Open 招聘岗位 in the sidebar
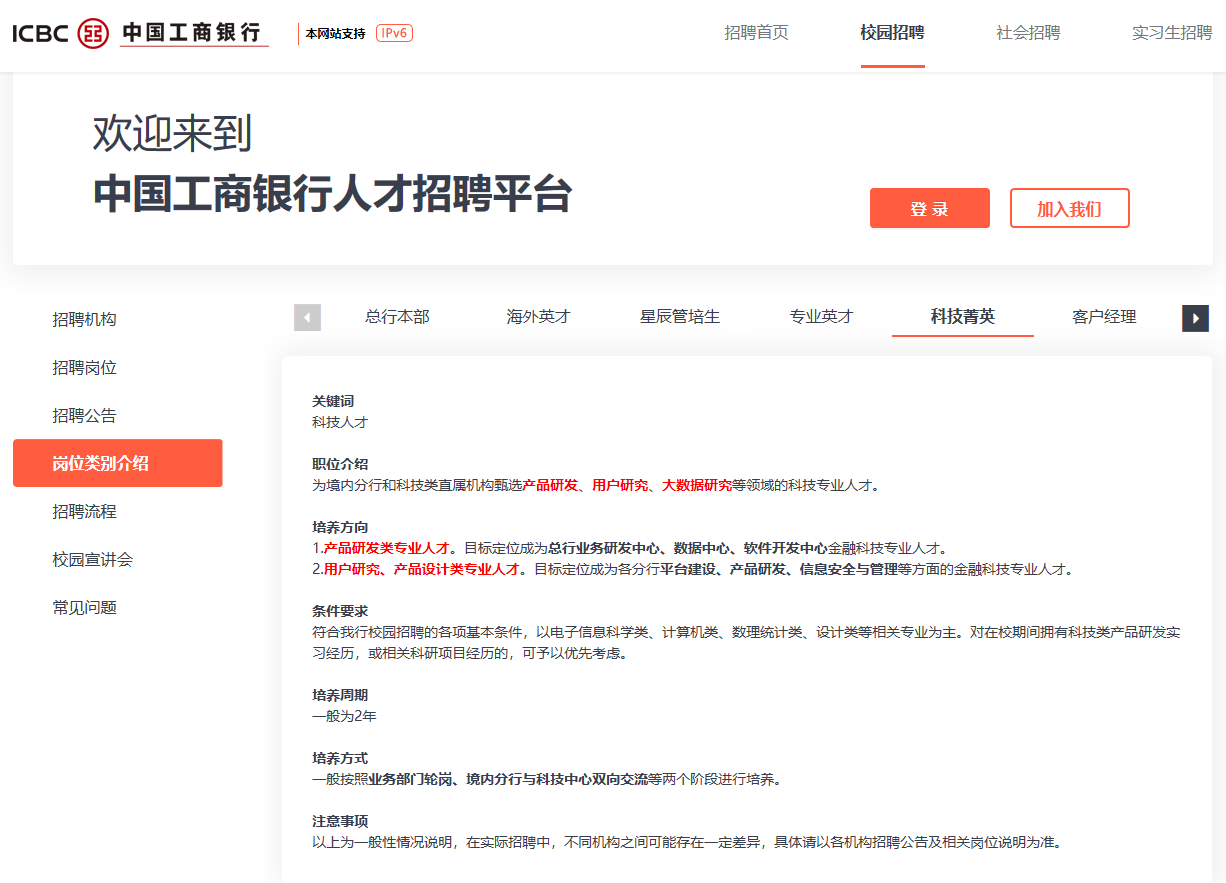This screenshot has height=883, width=1226. pos(85,367)
